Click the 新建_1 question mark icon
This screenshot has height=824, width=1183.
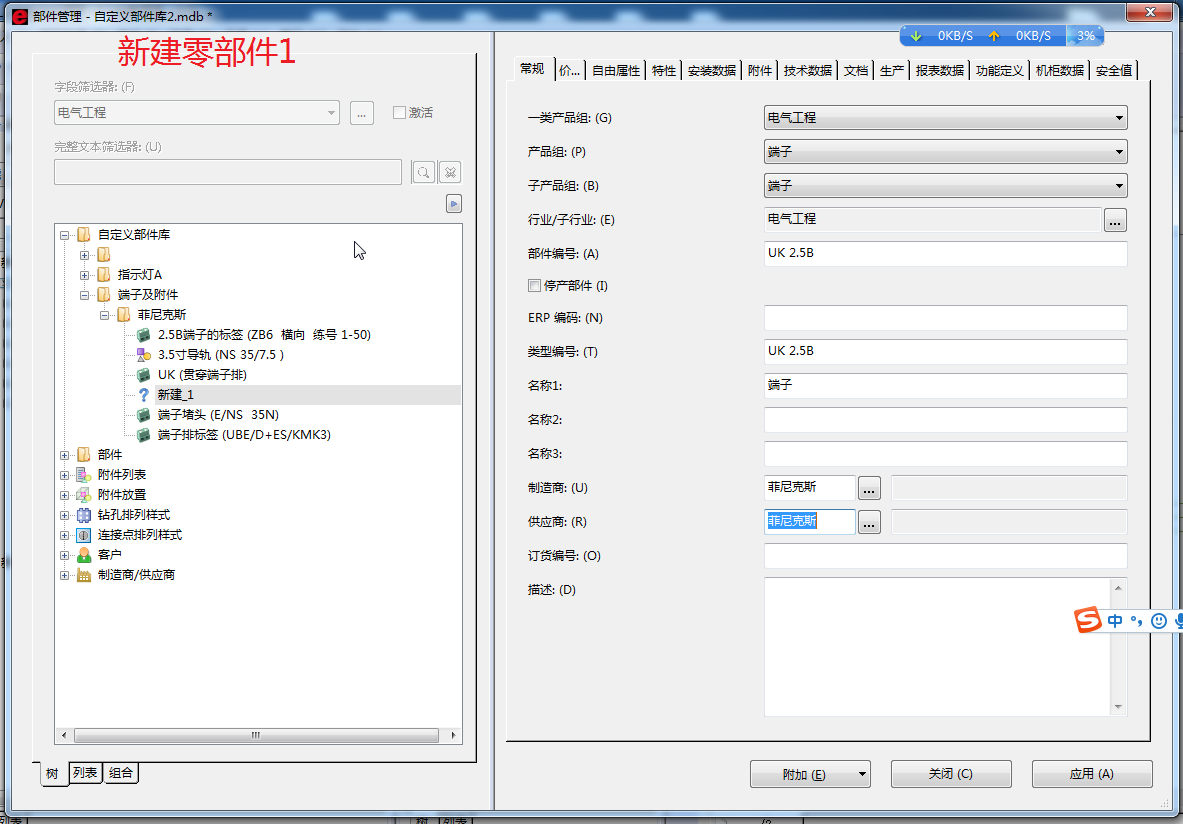pyautogui.click(x=143, y=395)
